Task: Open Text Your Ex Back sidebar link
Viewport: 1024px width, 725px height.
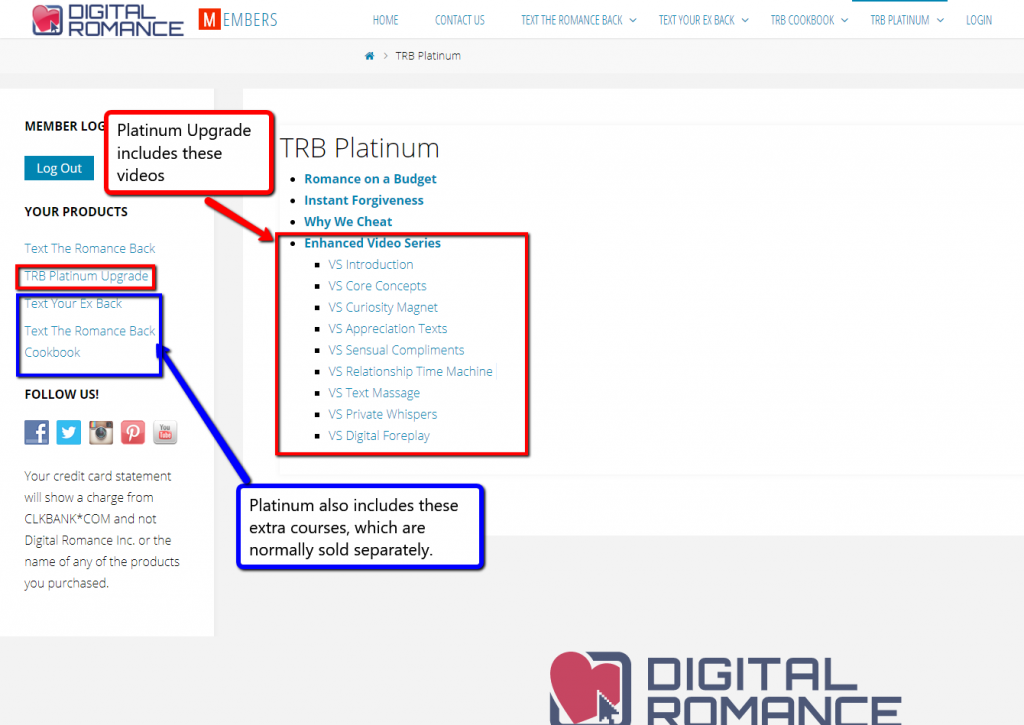Action: (73, 304)
